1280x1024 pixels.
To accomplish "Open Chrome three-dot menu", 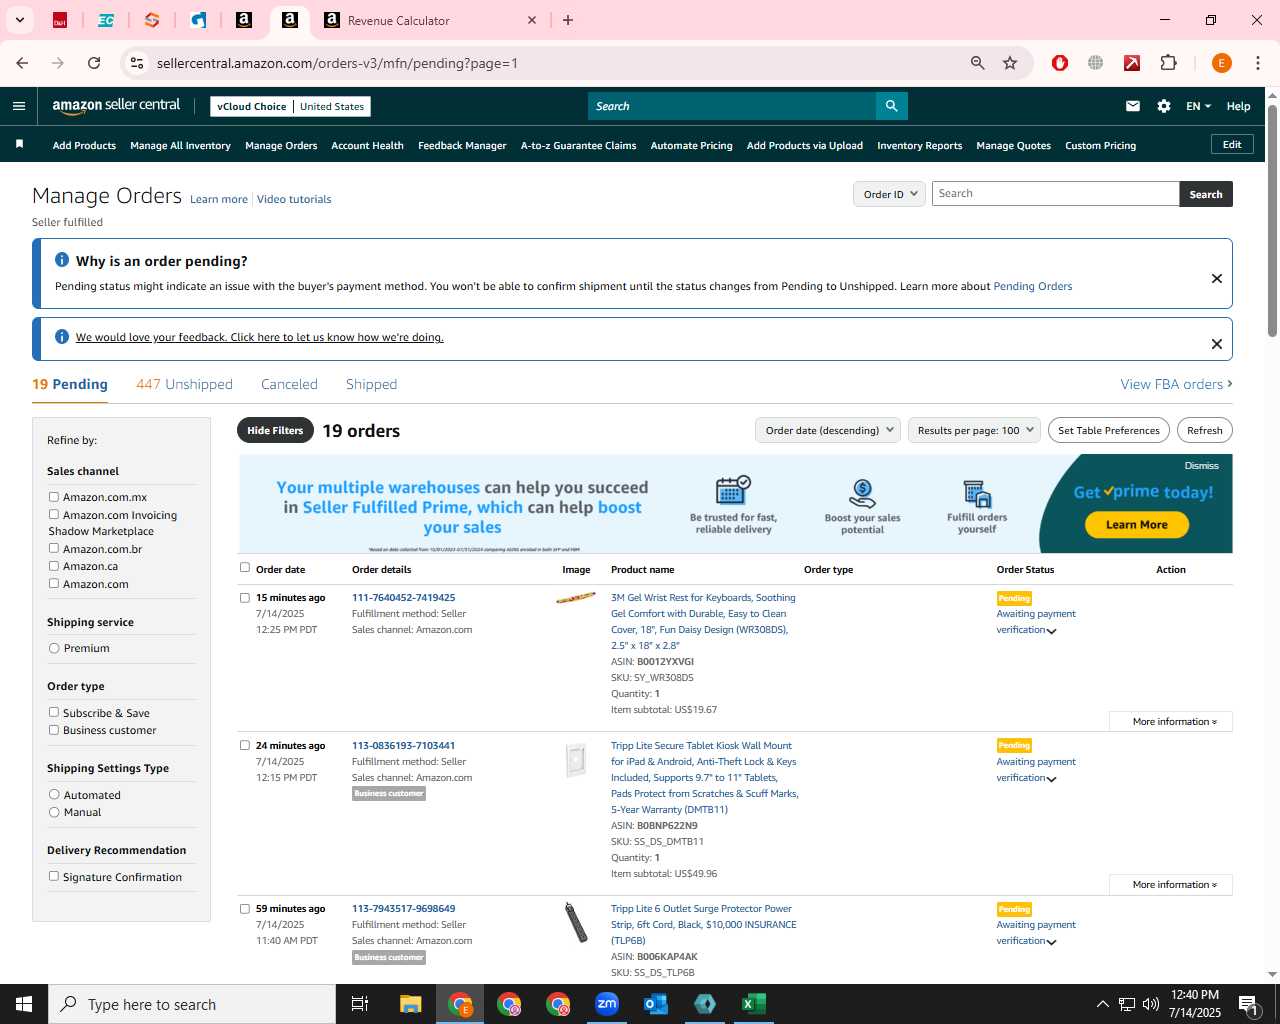I will 1257,63.
